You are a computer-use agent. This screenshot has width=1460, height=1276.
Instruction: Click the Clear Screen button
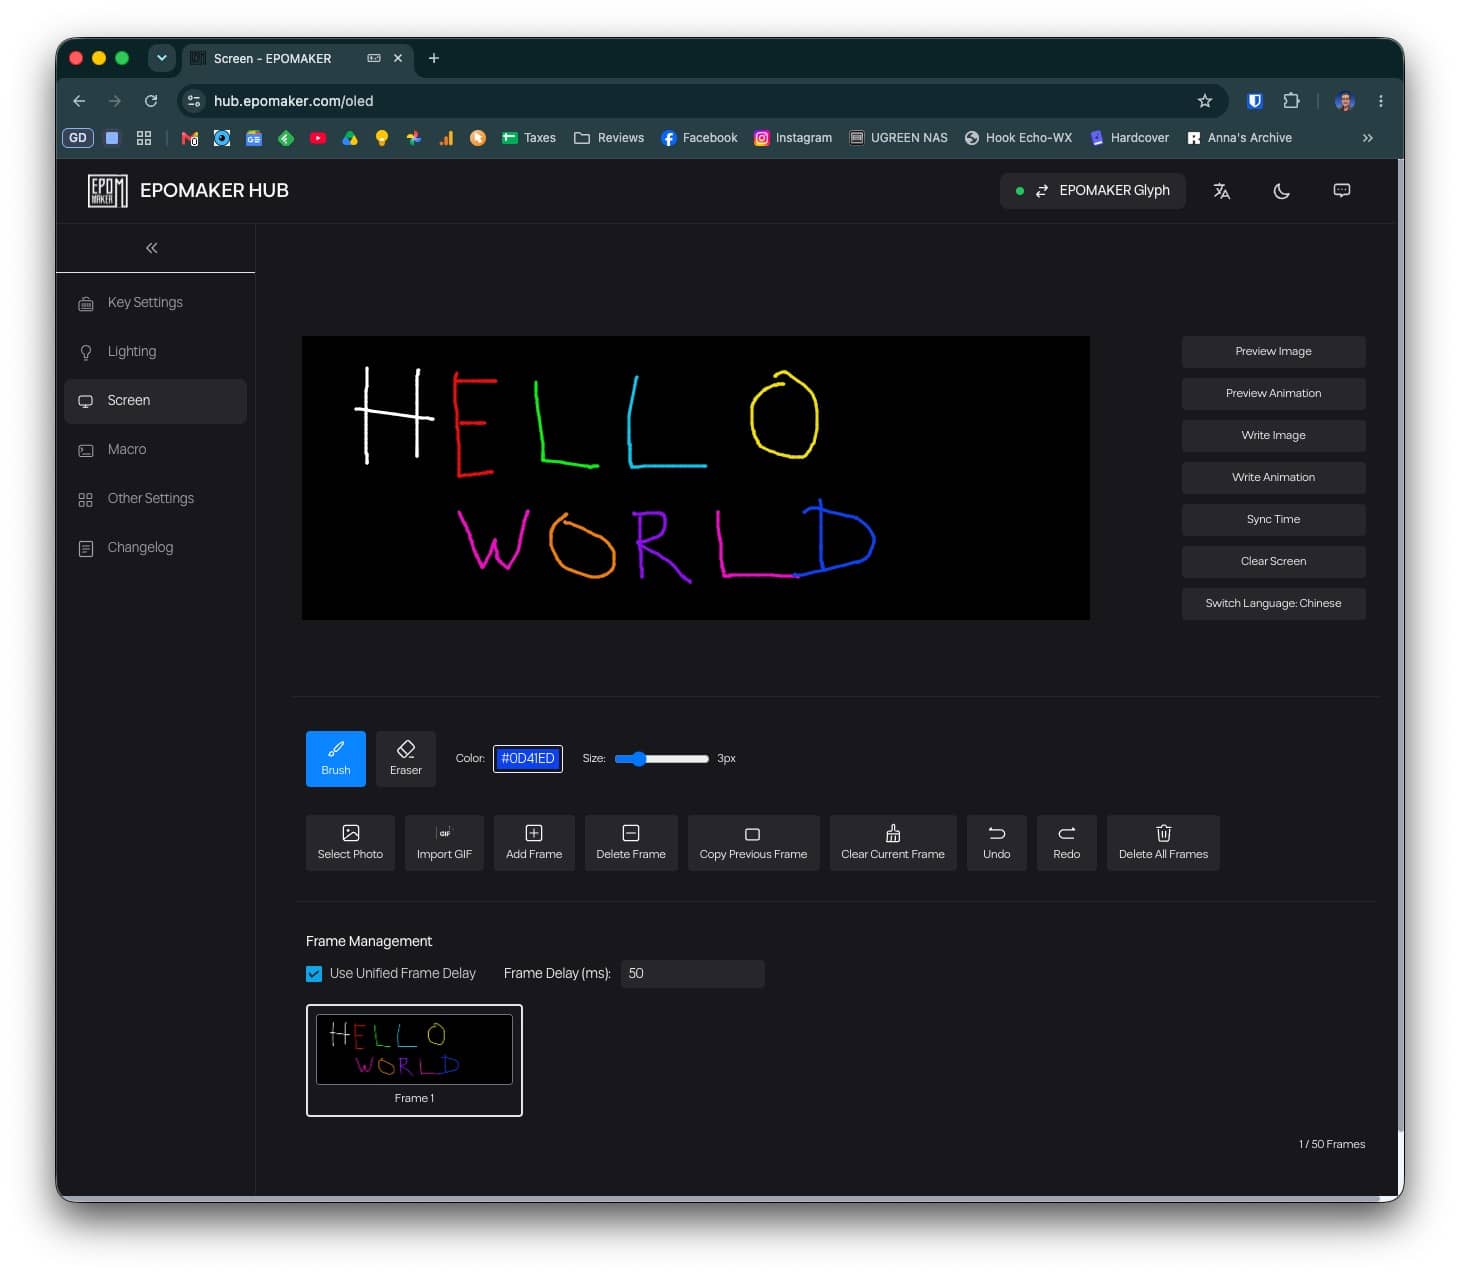pos(1273,561)
